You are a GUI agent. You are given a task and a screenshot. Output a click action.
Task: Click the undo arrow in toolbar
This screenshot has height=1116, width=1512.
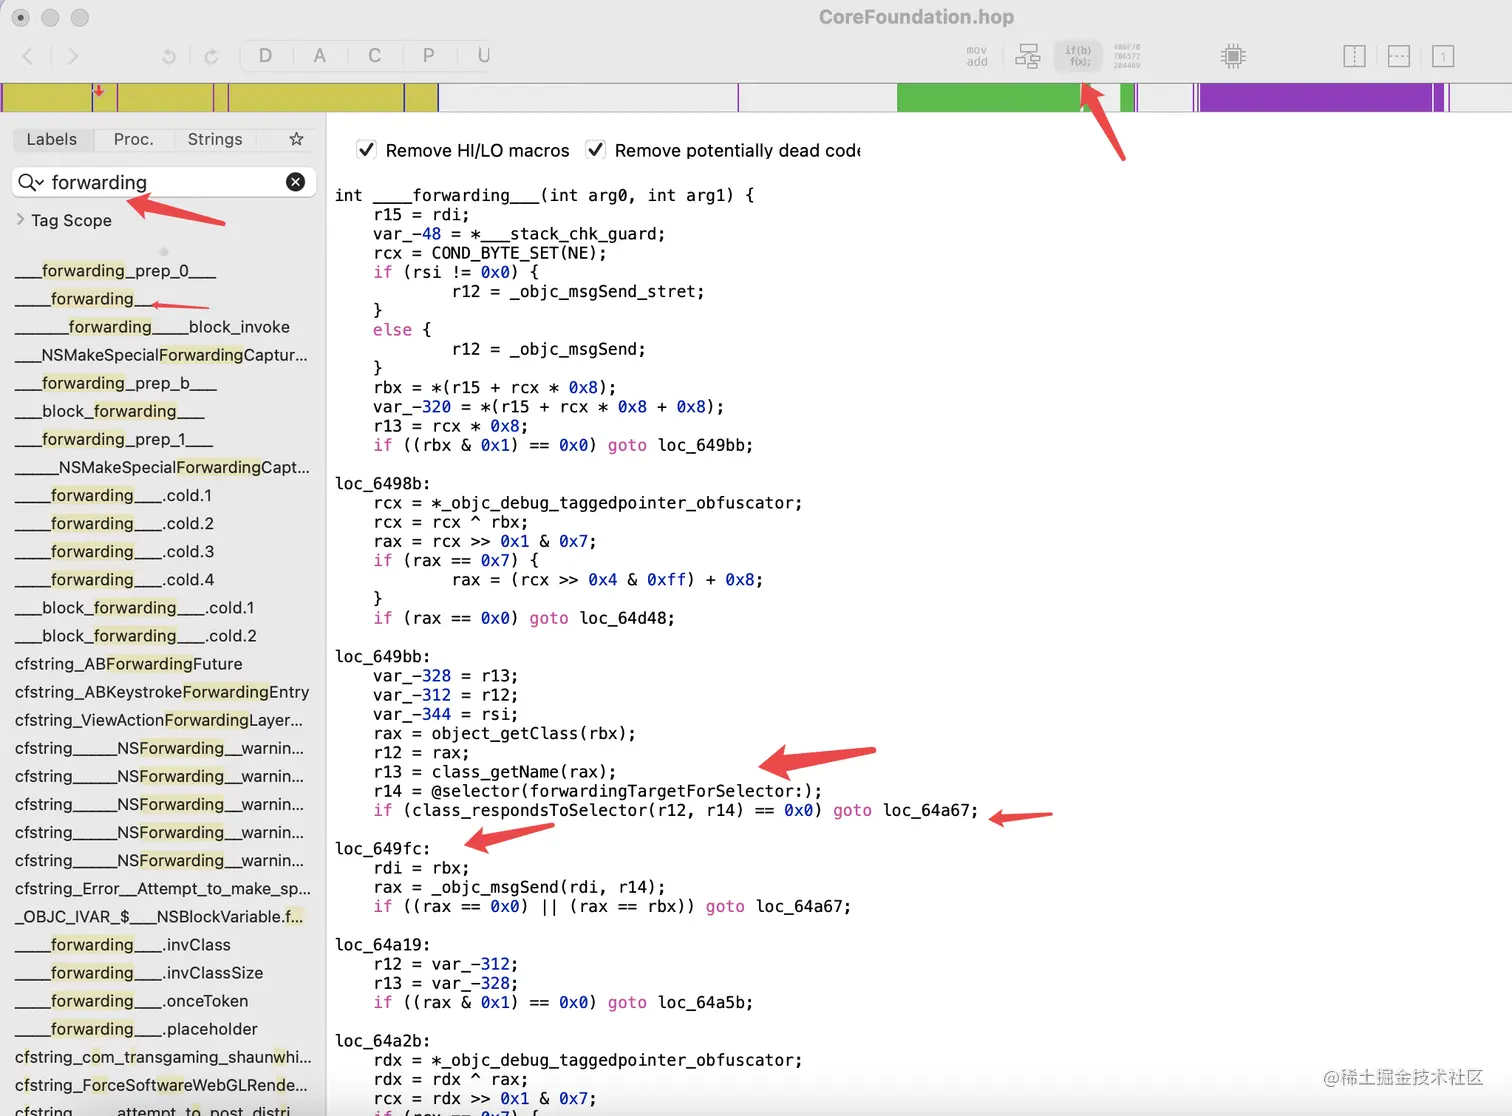tap(169, 57)
